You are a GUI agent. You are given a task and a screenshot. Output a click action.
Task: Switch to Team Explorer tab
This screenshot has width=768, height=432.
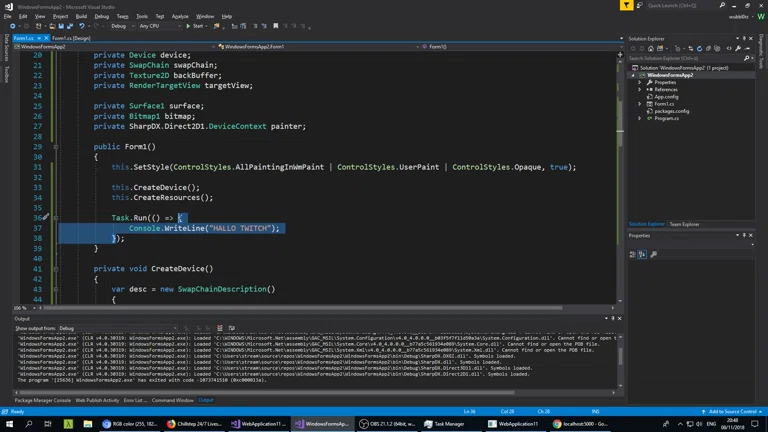click(684, 224)
